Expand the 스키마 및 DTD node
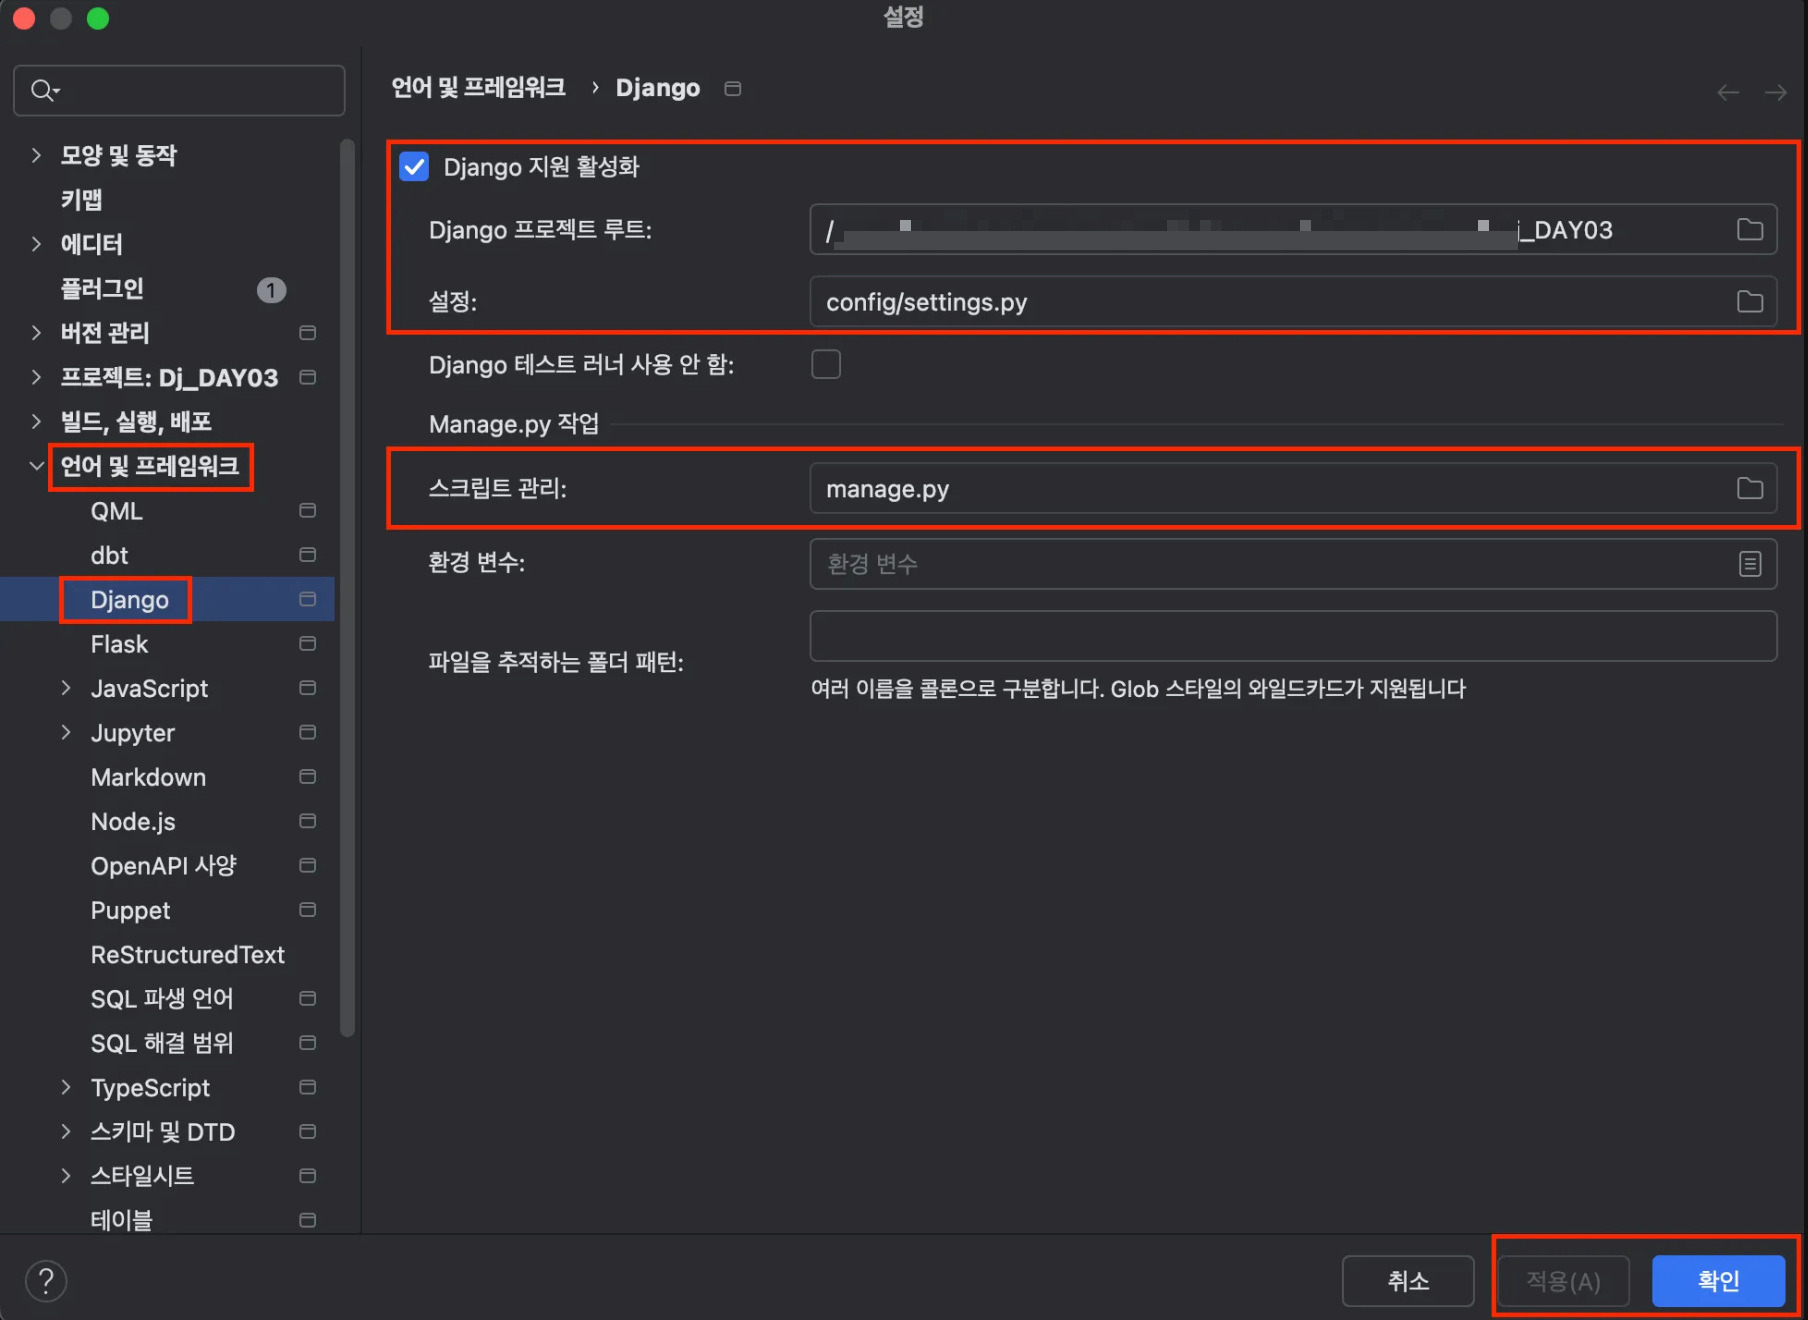The height and width of the screenshot is (1320, 1808). pos(66,1132)
